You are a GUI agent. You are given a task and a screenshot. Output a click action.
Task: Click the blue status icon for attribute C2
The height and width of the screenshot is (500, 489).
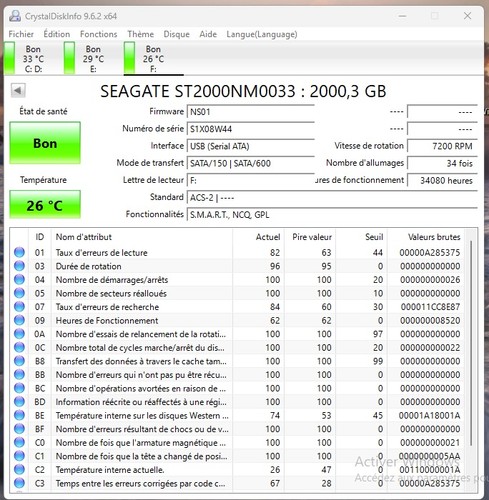click(19, 470)
